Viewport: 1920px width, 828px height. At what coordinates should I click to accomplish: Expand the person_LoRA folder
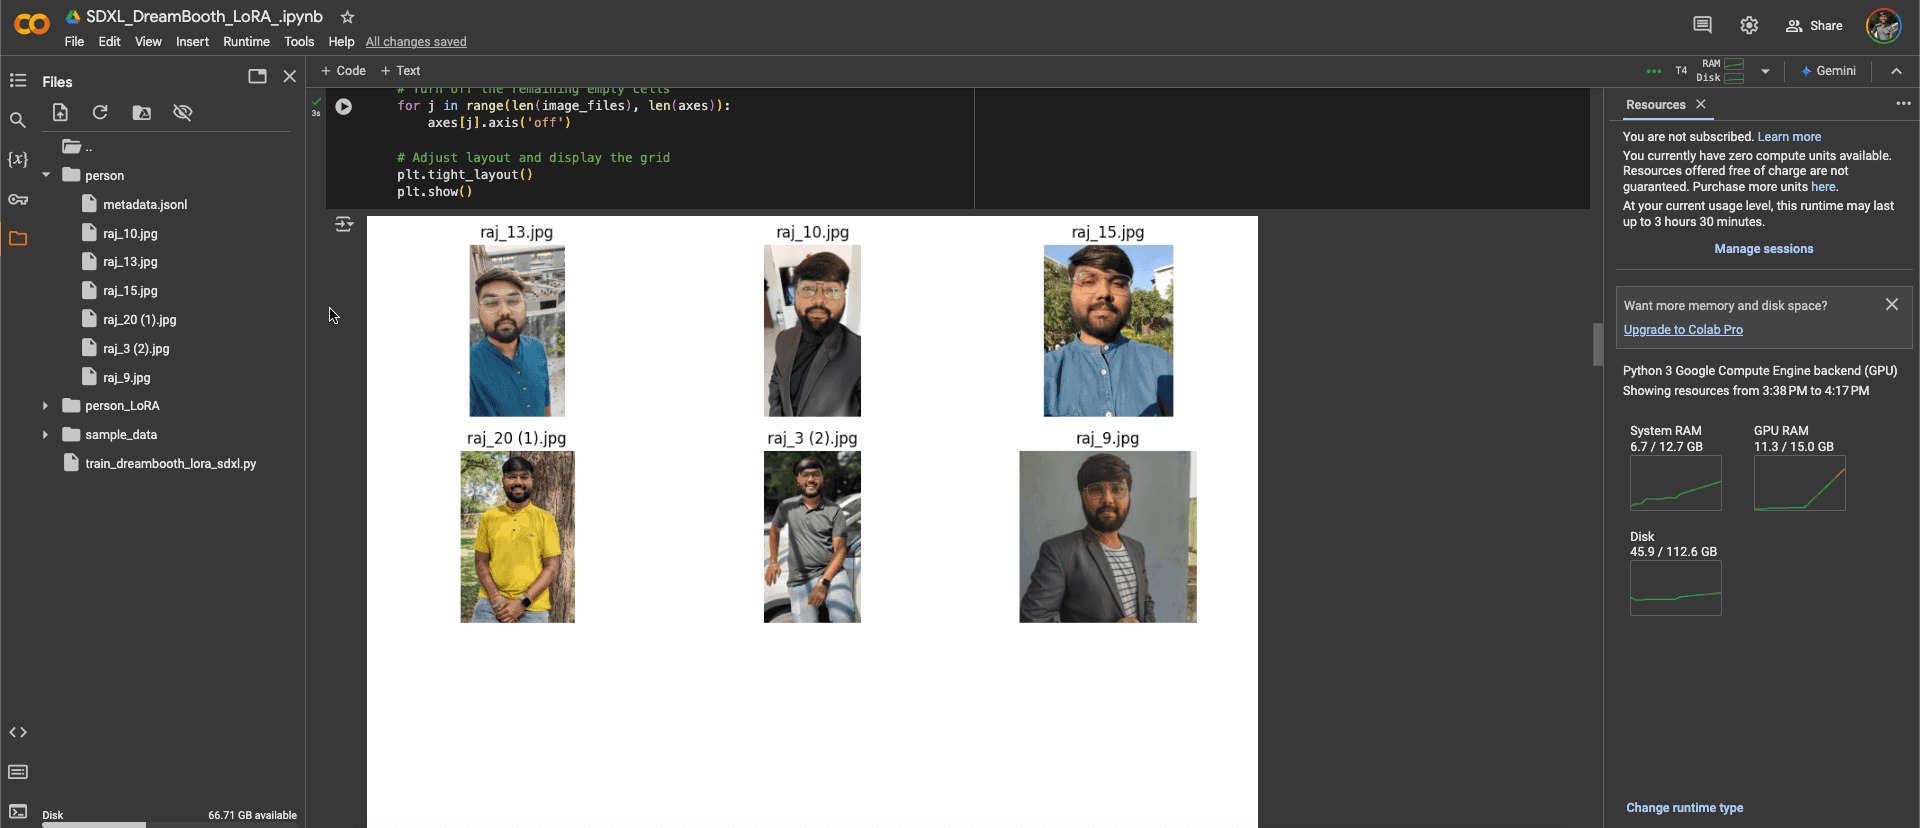point(46,406)
